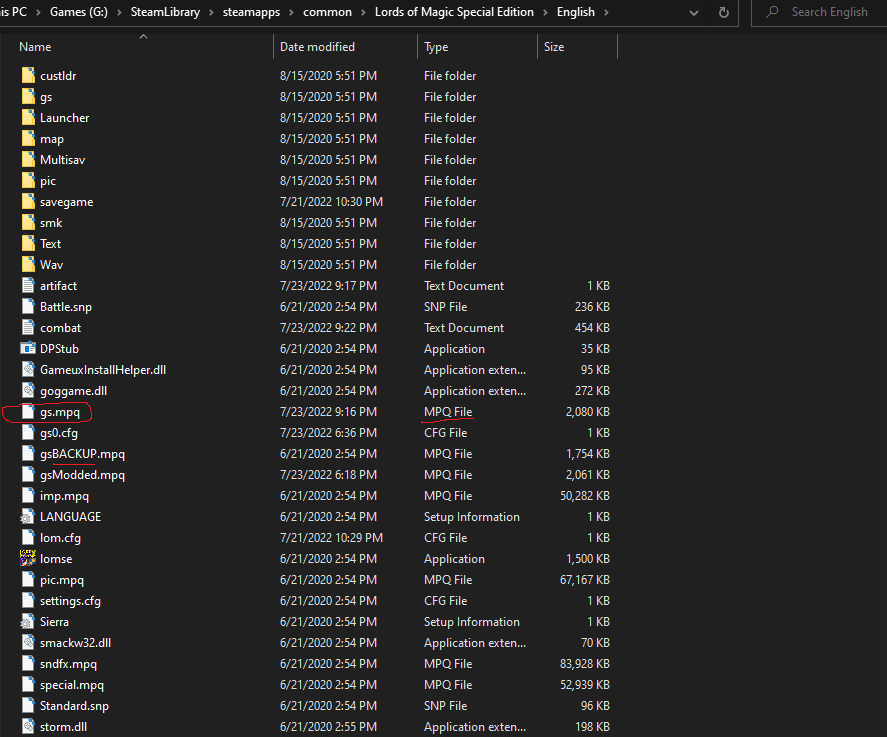
Task: Select the gs0.cfg file name
Action: click(x=59, y=433)
